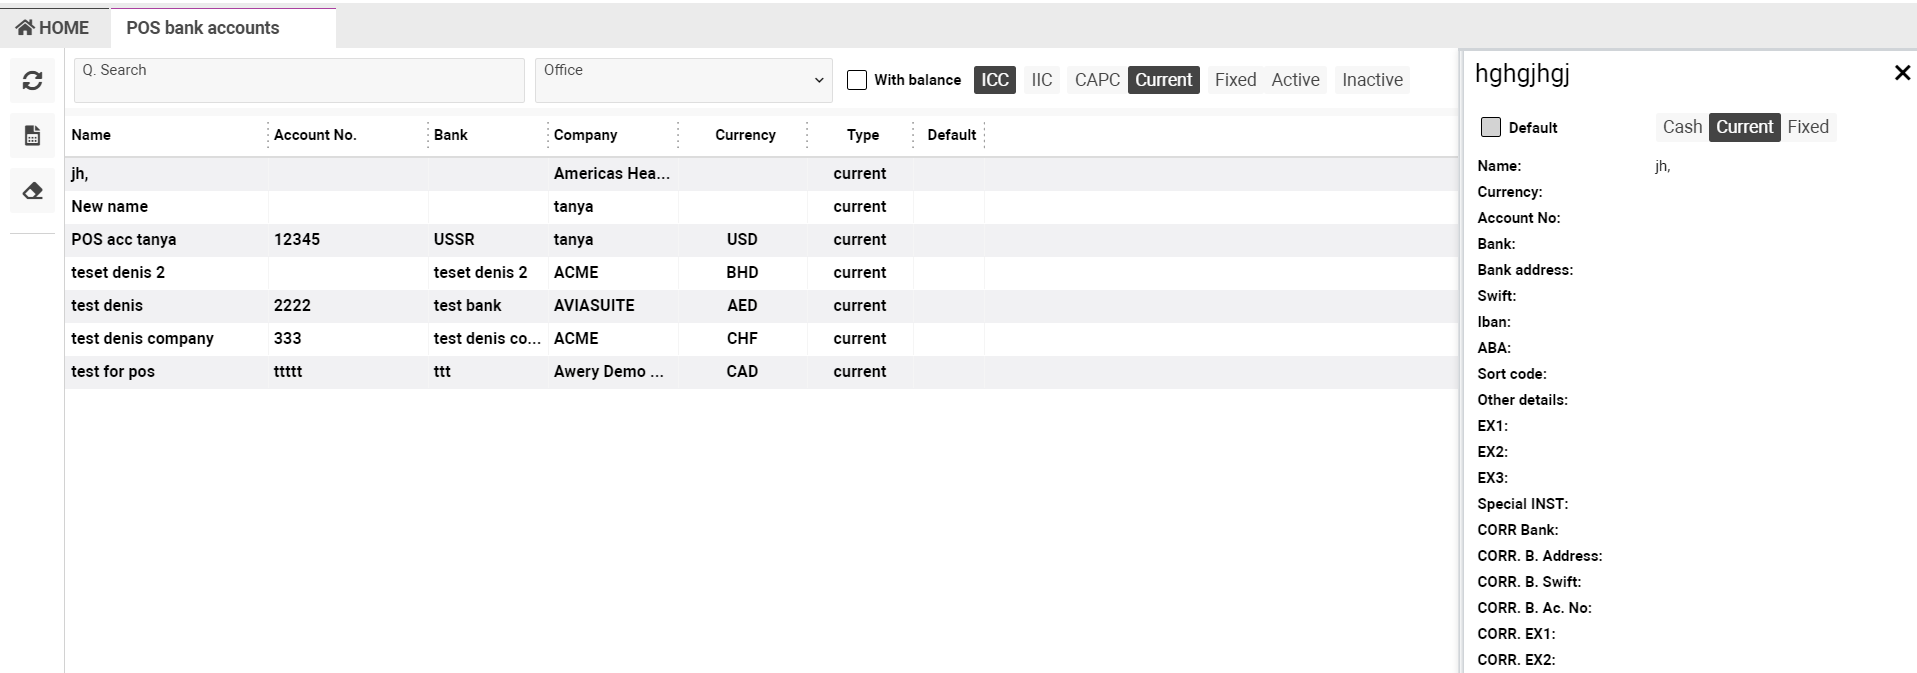
Task: Tick the Default checkbox in the details panel
Action: coord(1490,127)
